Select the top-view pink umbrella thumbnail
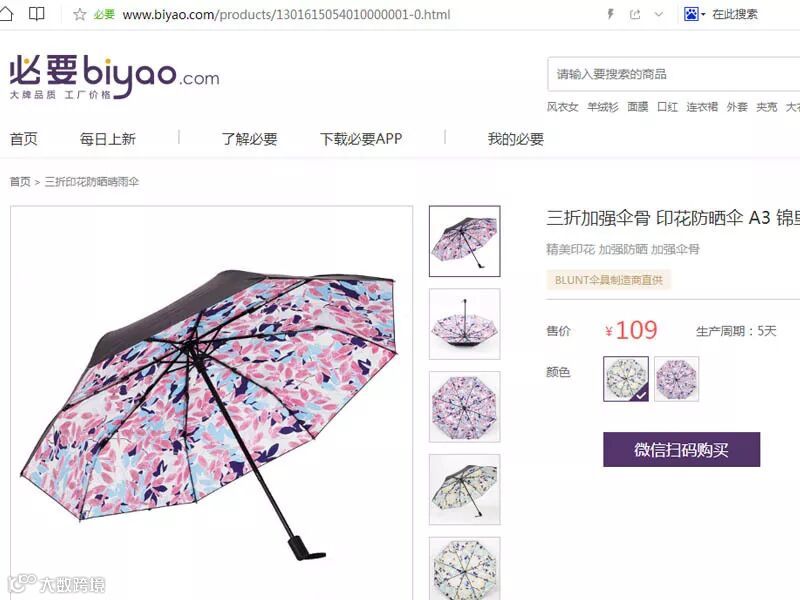Image resolution: width=800 pixels, height=600 pixels. (x=465, y=407)
